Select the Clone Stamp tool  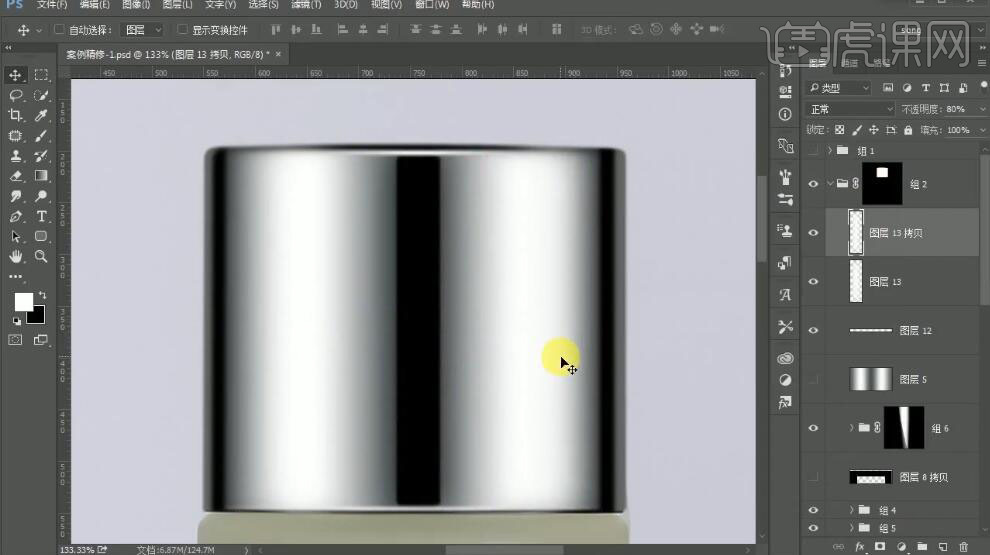16,156
